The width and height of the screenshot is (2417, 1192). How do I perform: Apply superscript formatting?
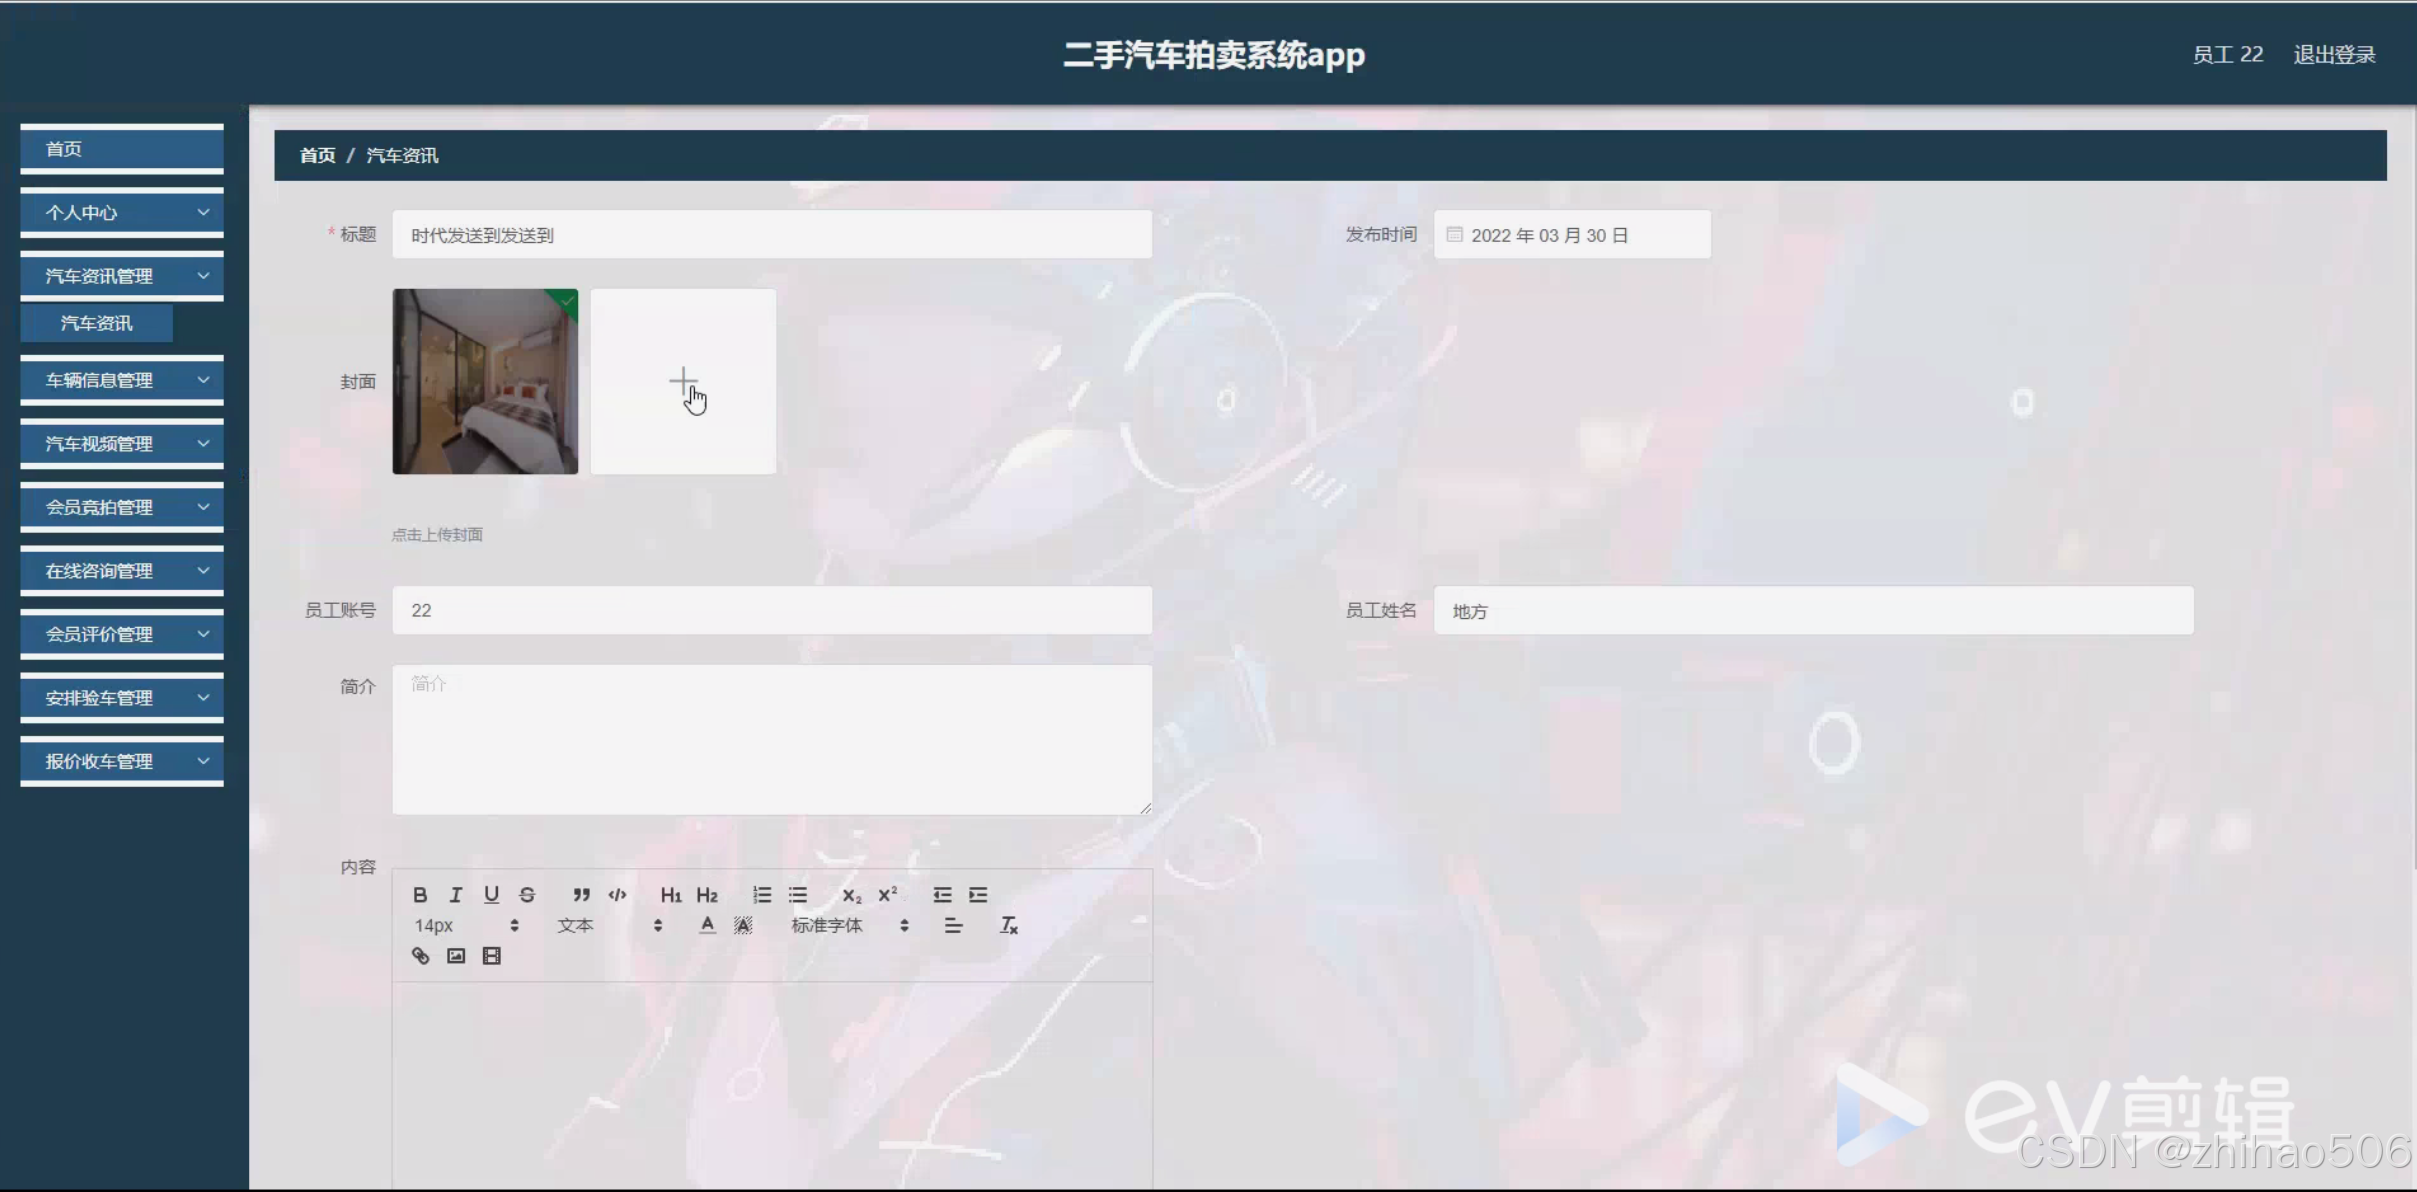click(887, 895)
